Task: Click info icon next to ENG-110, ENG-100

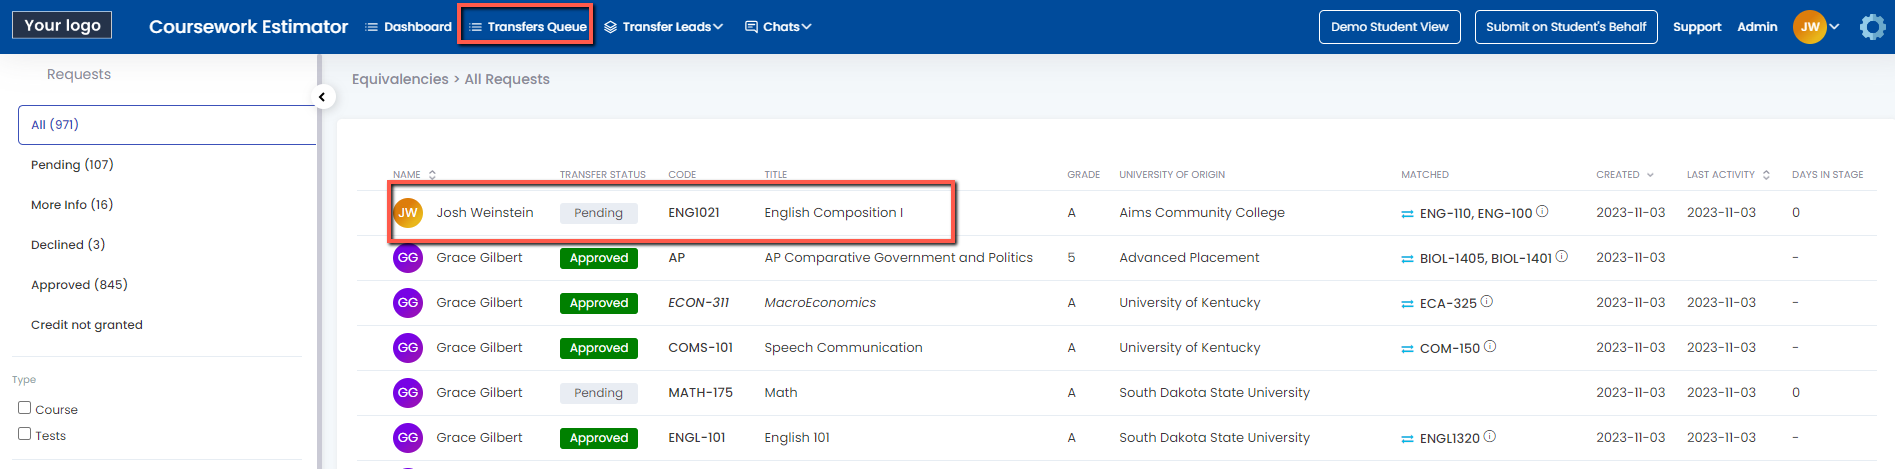Action: coord(1542,212)
